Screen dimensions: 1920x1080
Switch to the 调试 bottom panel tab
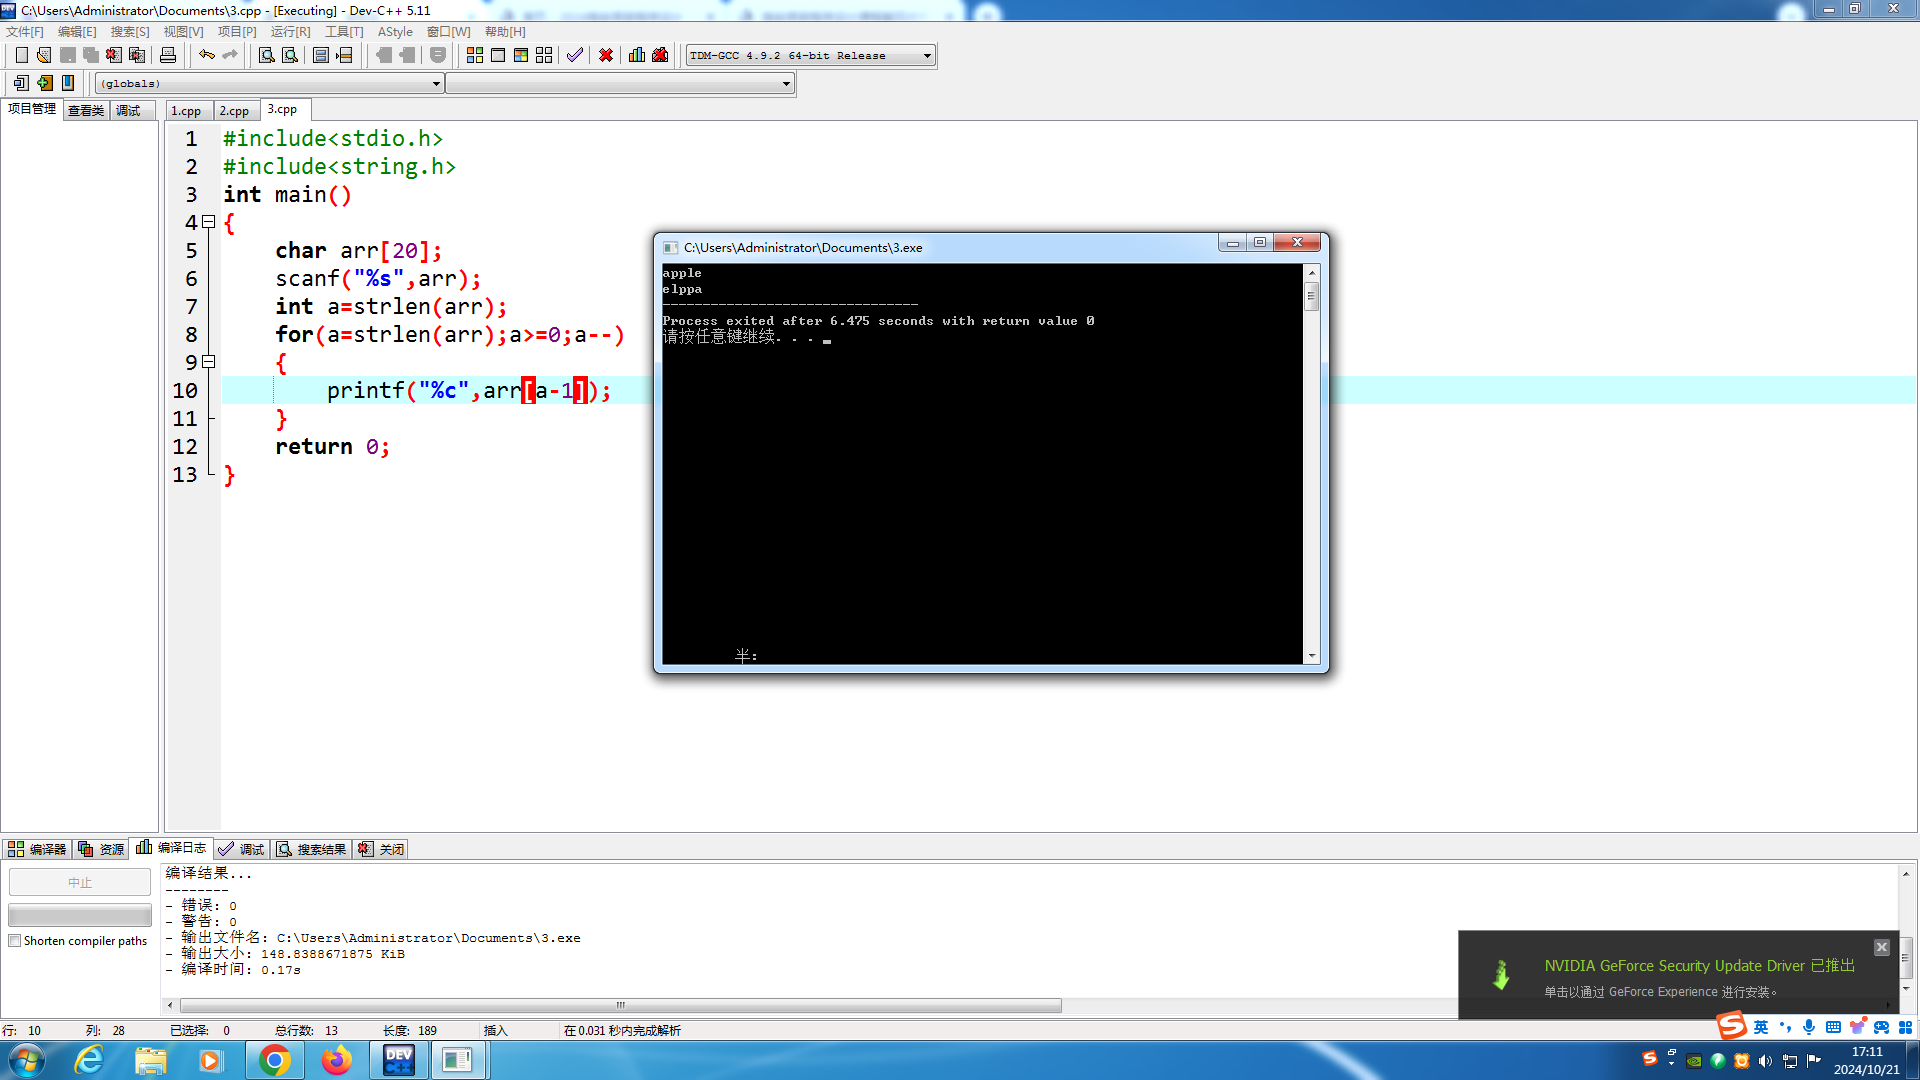(242, 849)
